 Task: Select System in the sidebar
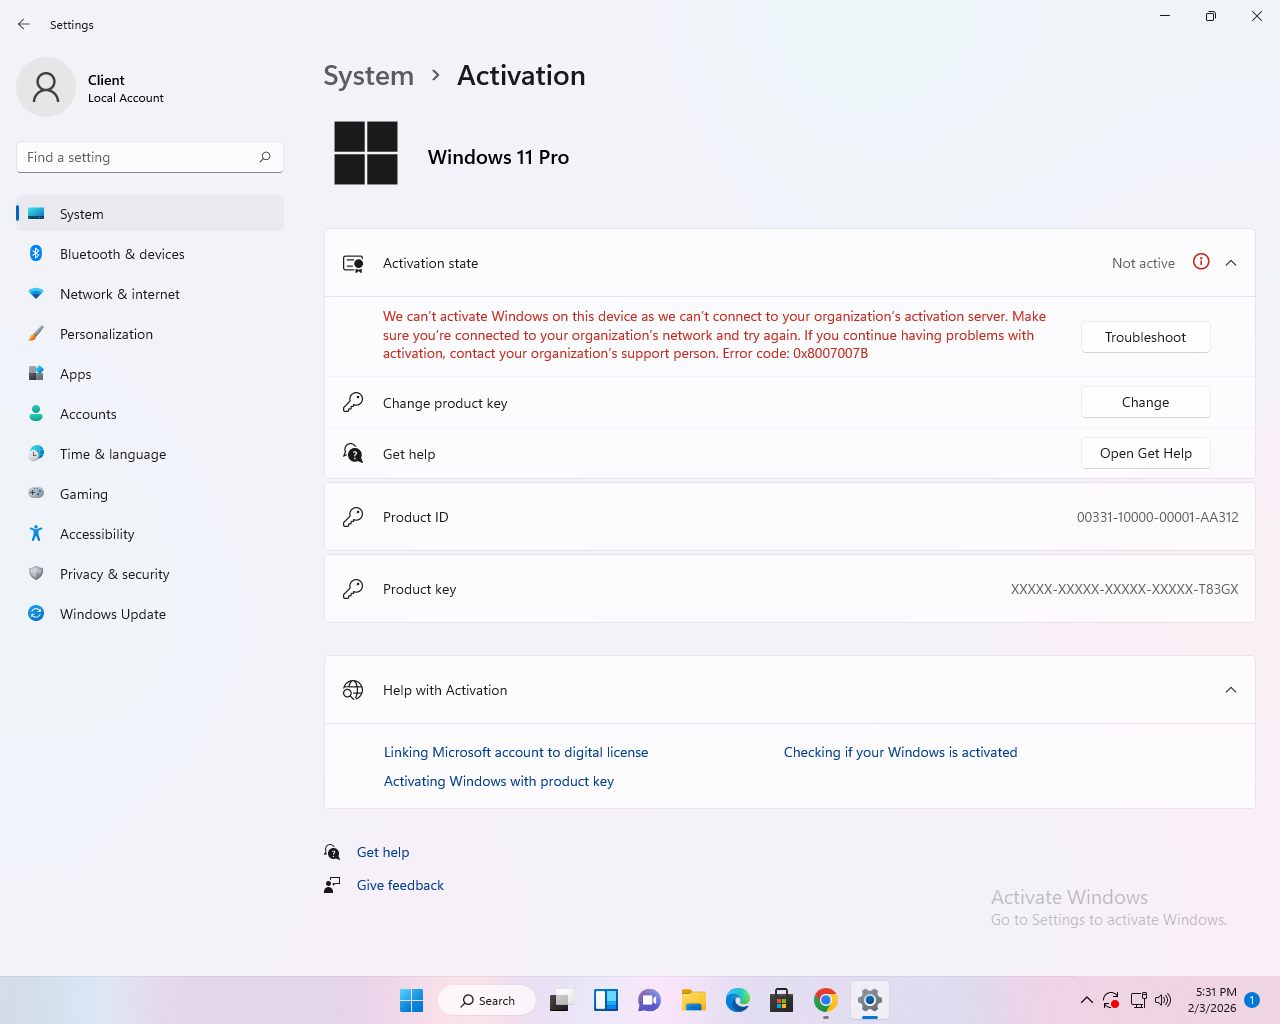point(150,214)
